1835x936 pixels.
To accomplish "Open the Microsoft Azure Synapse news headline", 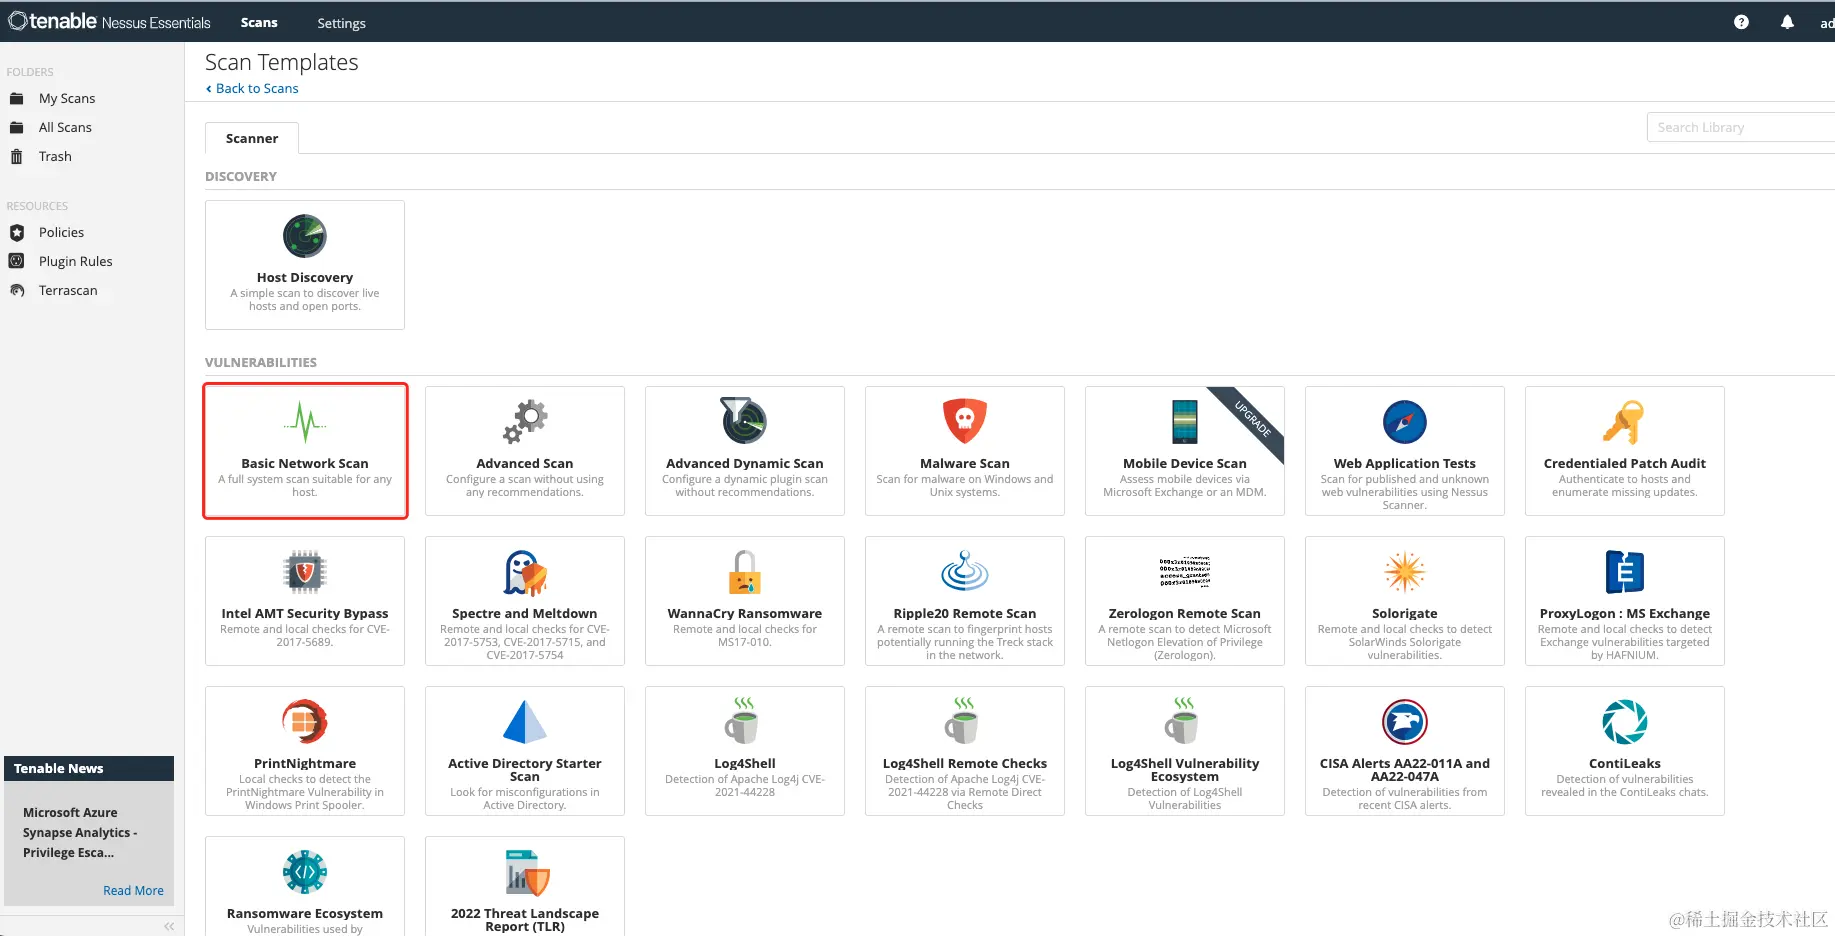I will 80,832.
